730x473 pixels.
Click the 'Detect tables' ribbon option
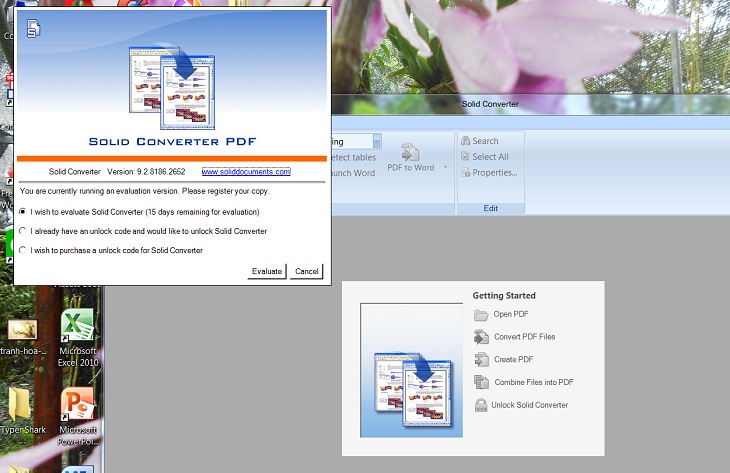coord(354,157)
